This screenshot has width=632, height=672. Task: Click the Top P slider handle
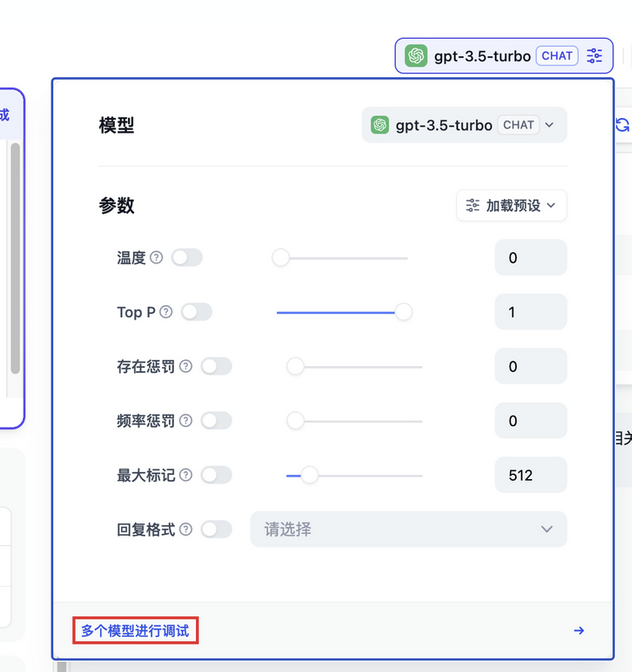(403, 312)
